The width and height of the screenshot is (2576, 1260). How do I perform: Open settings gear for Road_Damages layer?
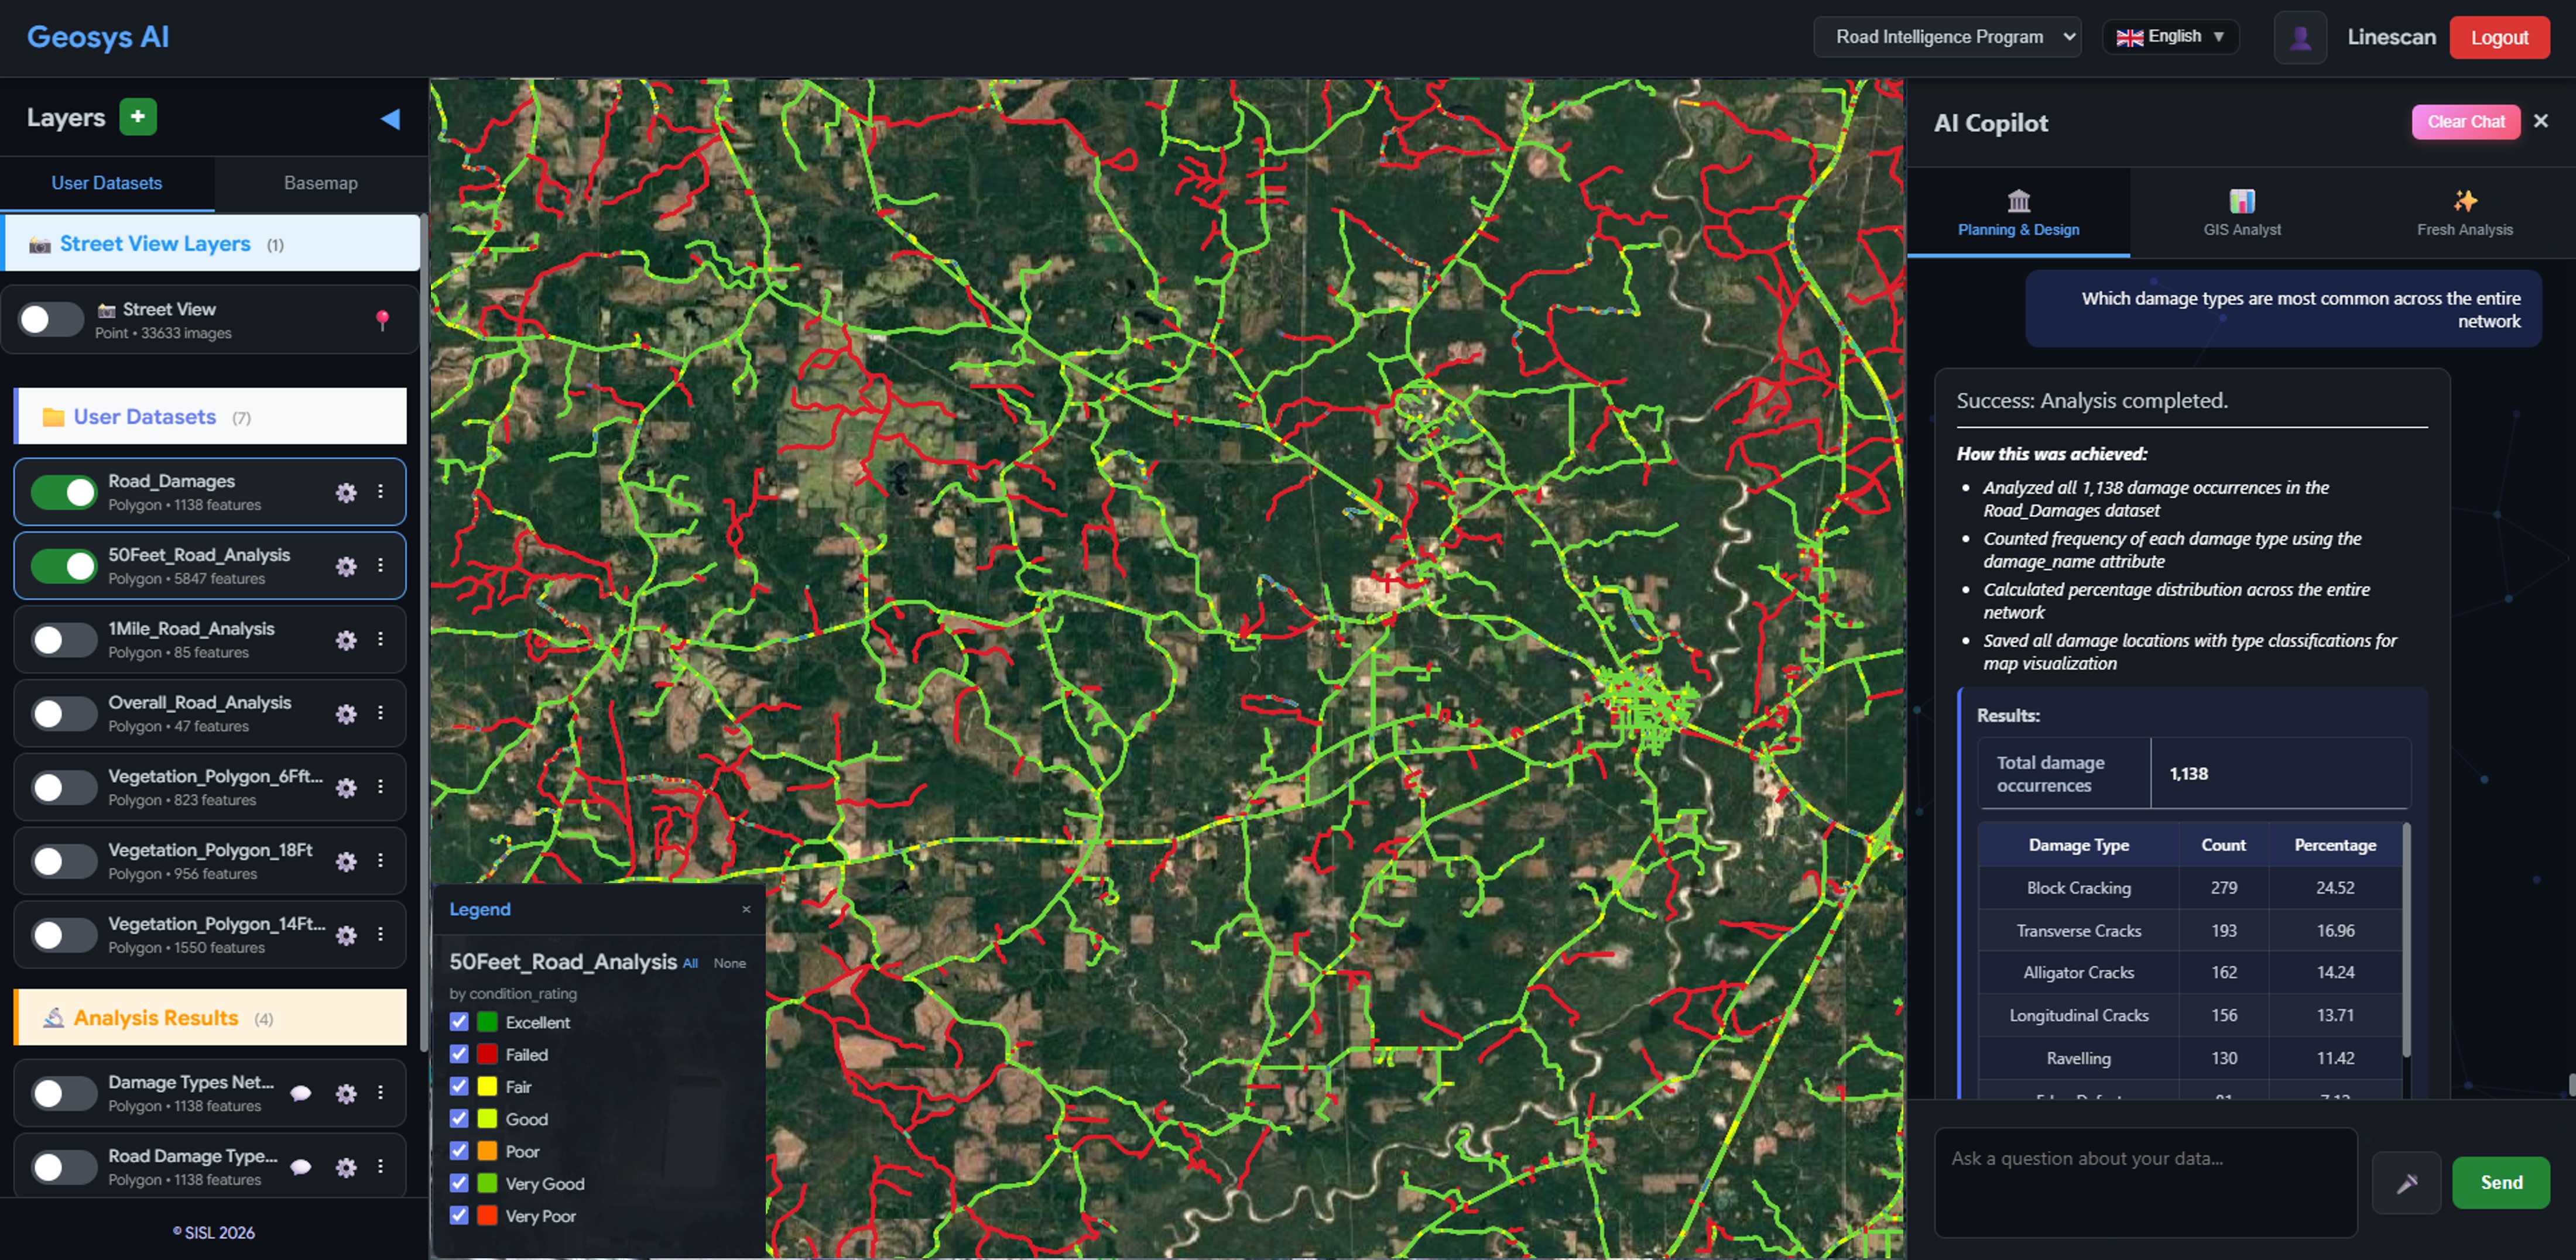point(346,492)
